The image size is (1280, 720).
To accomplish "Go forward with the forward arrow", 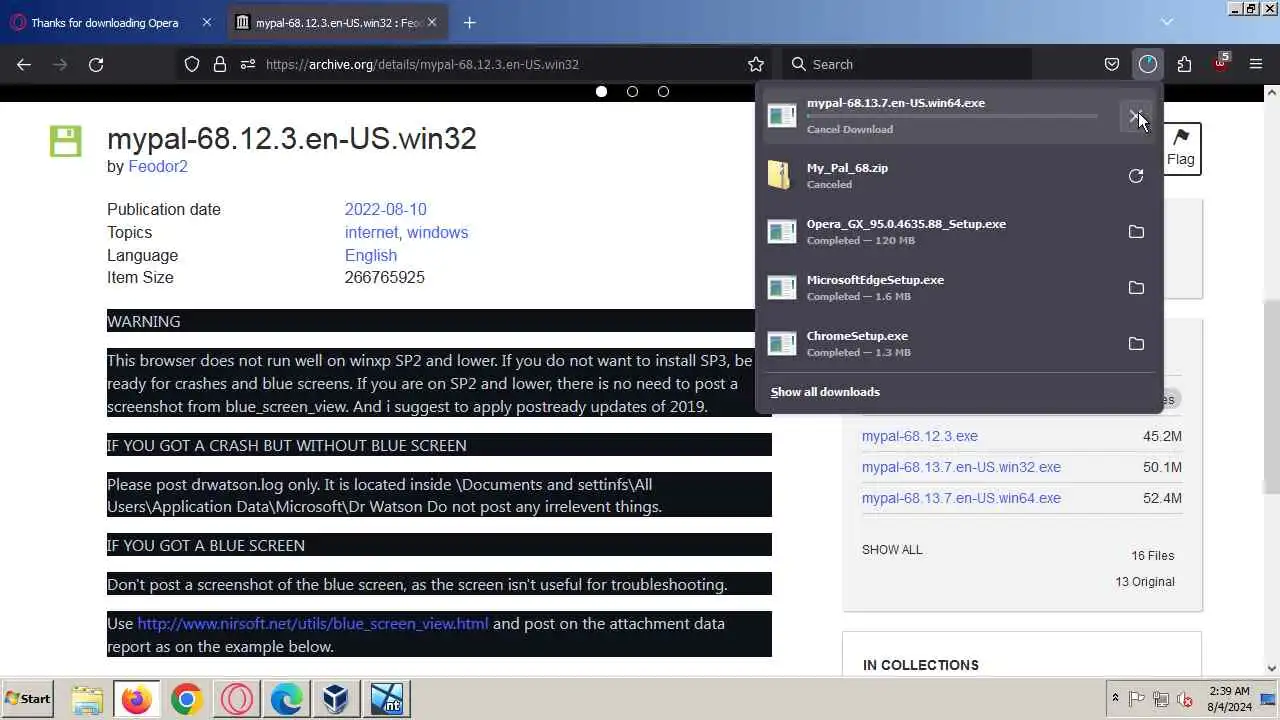I will point(60,64).
